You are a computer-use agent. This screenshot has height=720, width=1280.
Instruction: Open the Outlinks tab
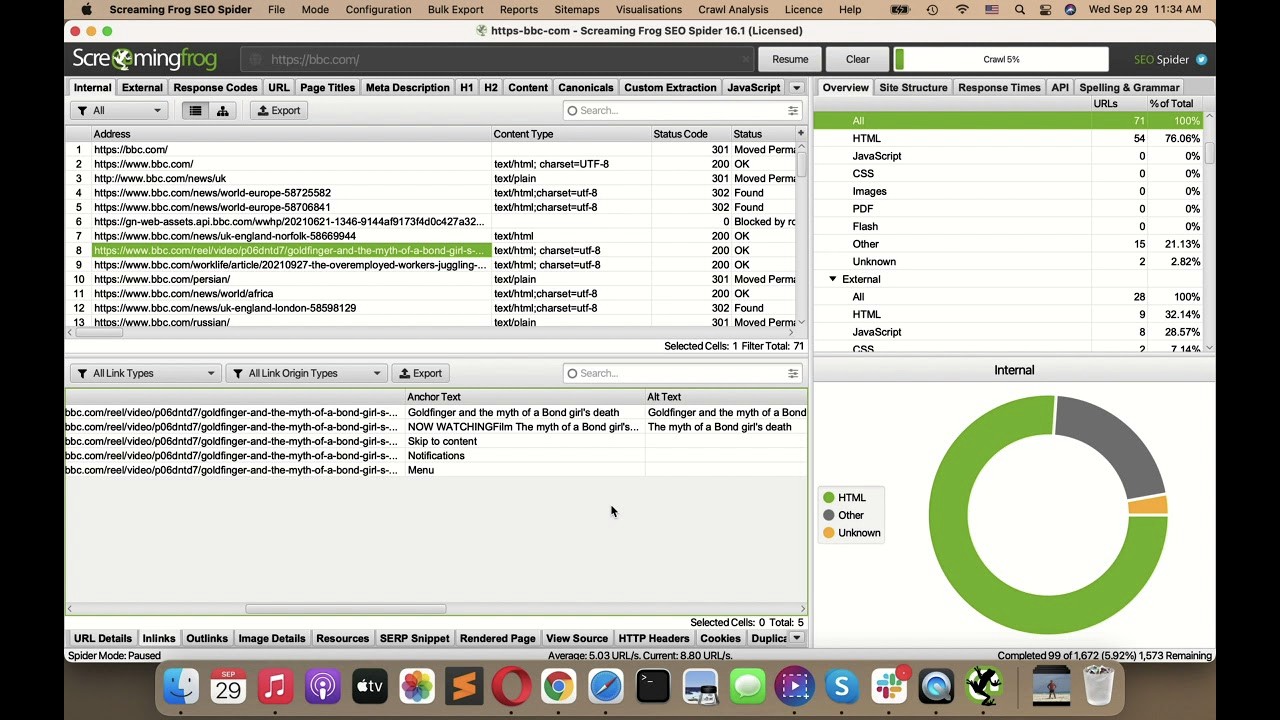207,638
